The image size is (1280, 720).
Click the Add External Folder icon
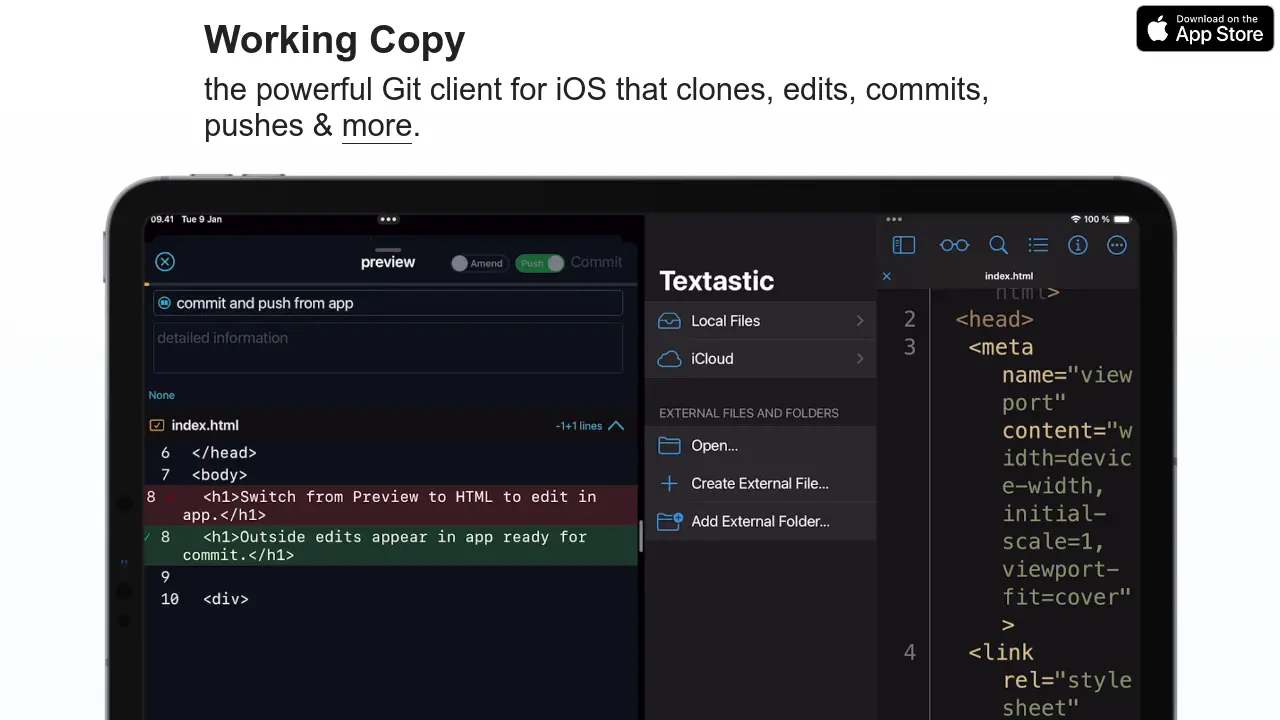[x=669, y=521]
